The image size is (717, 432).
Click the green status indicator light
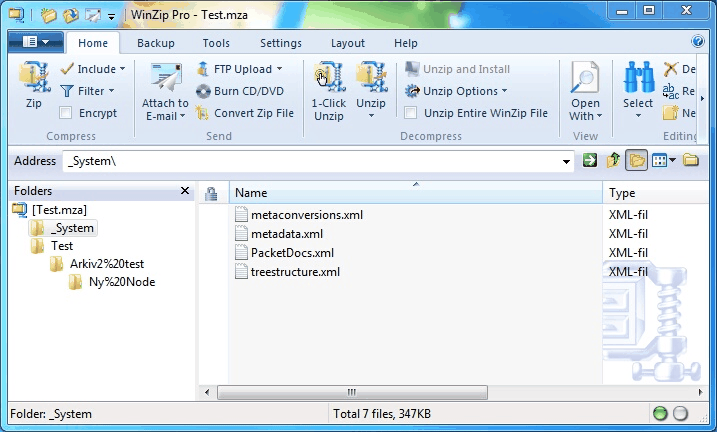pos(660,413)
